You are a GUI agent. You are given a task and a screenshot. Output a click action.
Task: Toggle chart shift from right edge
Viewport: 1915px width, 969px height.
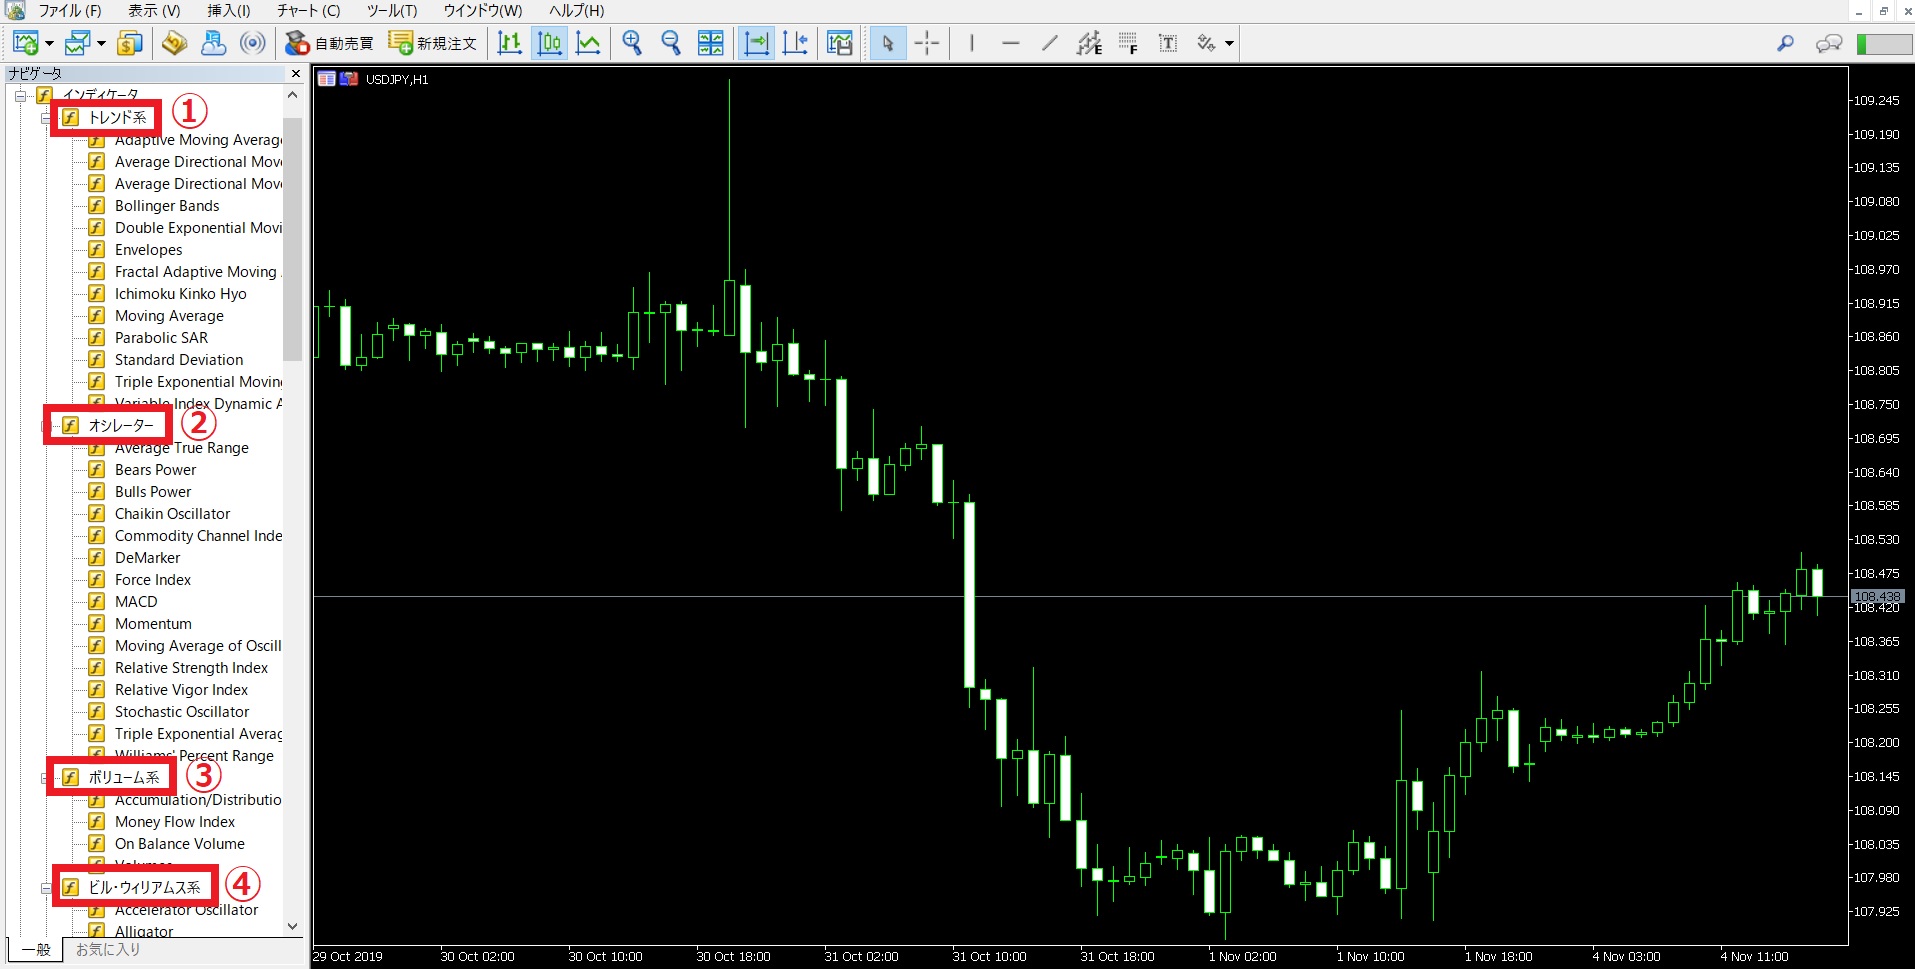[795, 43]
